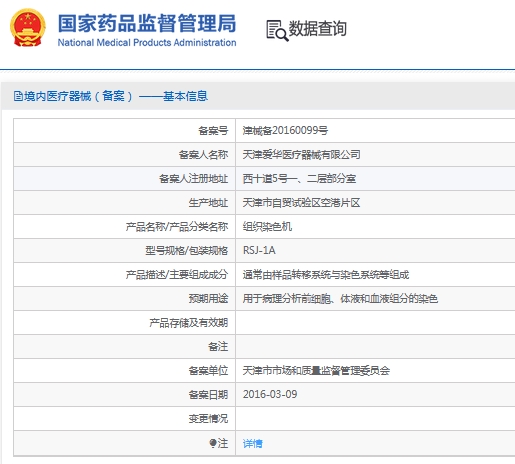Select 天津爱华医疗器械有限公司 cell
515x464 pixels.
[301, 154]
